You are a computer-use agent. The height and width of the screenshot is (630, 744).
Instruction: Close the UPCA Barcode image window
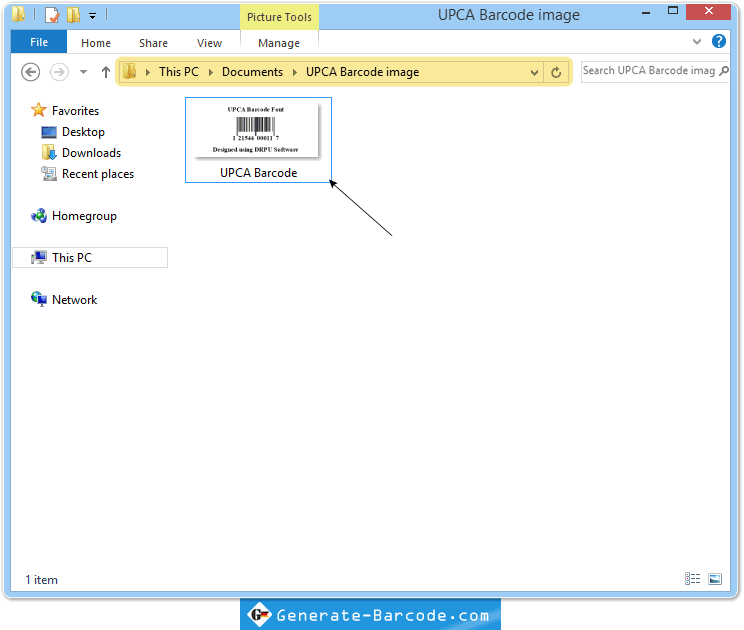(x=708, y=11)
